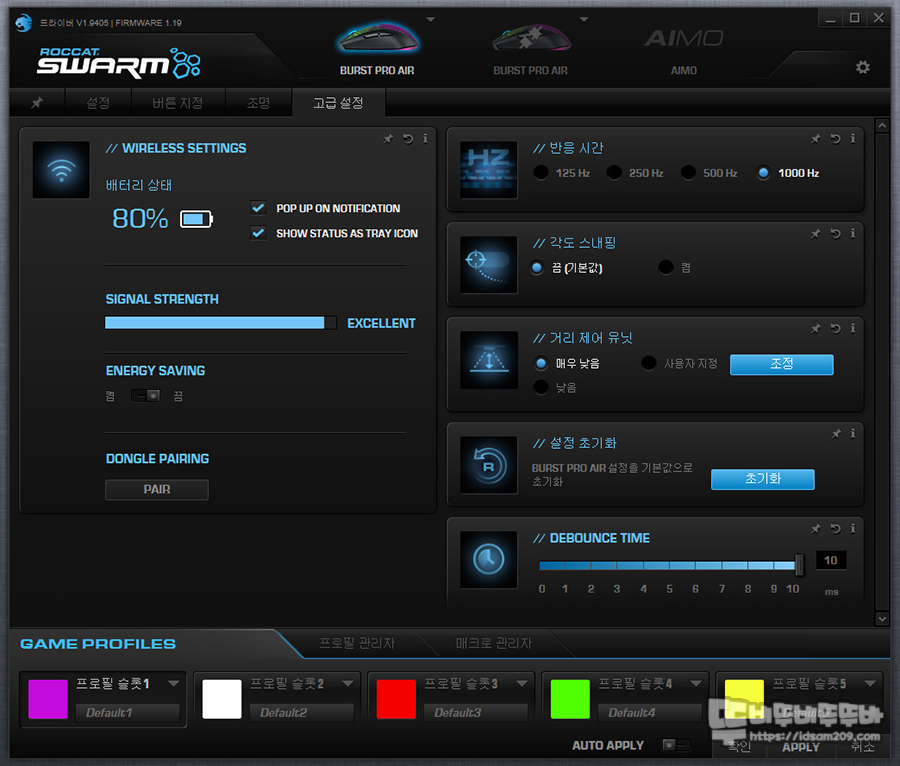
Task: Expand second Burst Pro Air device dropdown
Action: (x=584, y=20)
